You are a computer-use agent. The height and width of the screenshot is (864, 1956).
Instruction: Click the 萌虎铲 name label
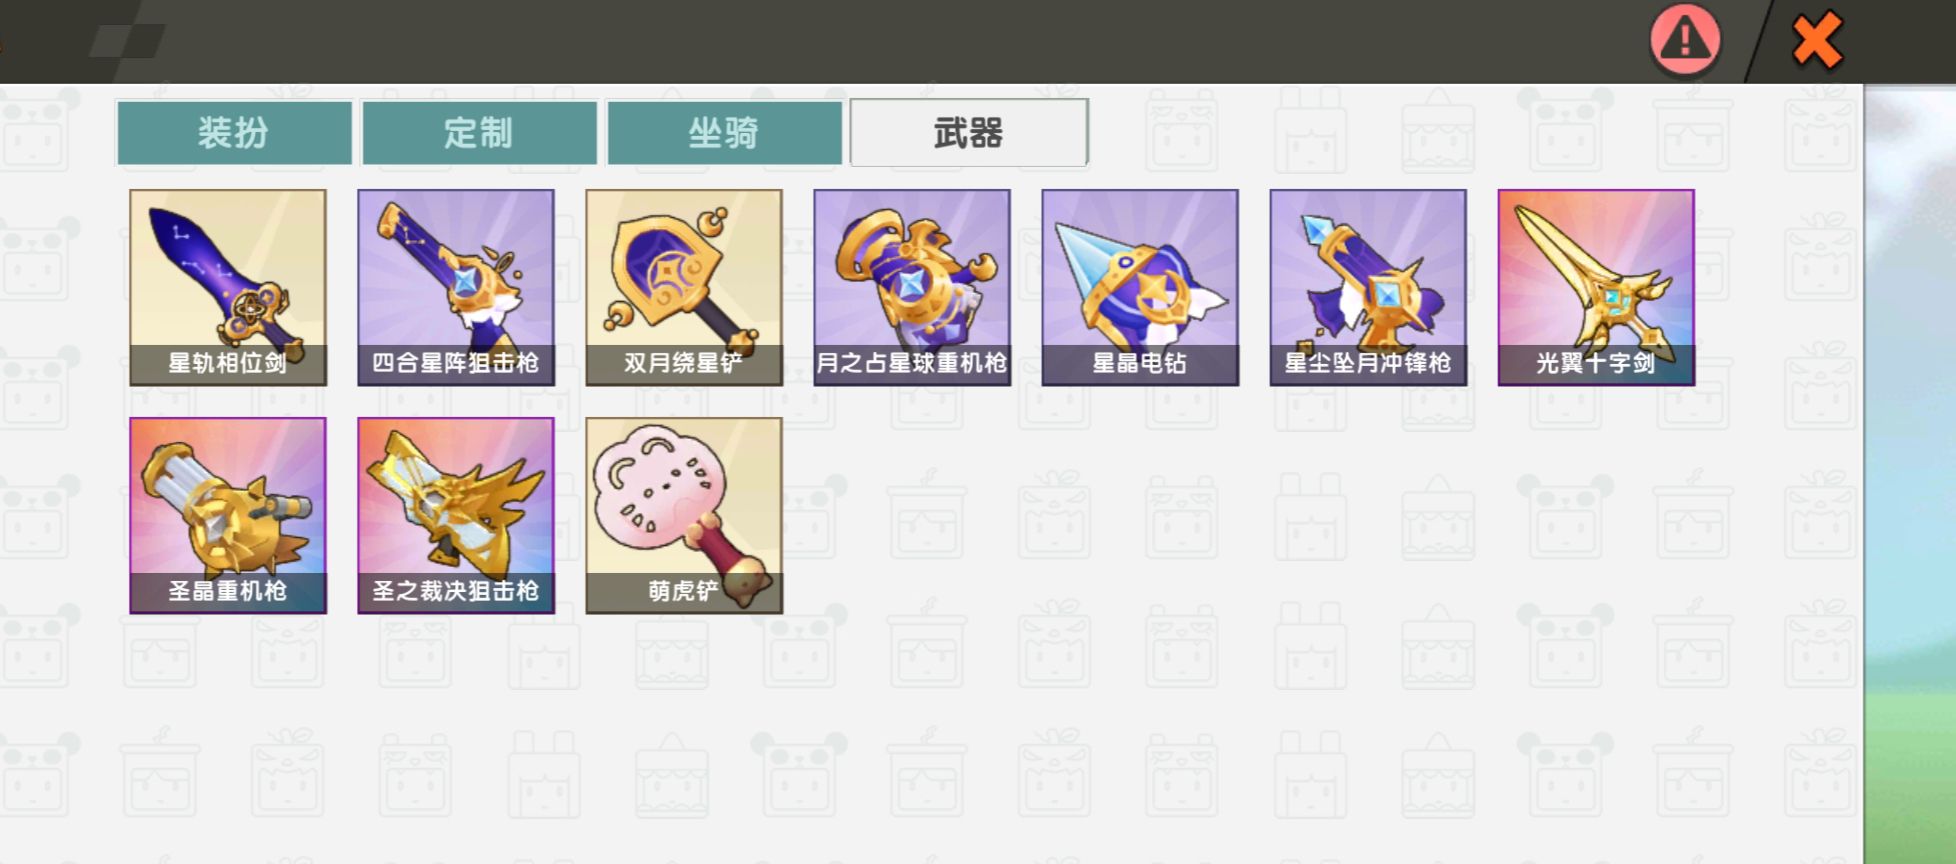[684, 591]
